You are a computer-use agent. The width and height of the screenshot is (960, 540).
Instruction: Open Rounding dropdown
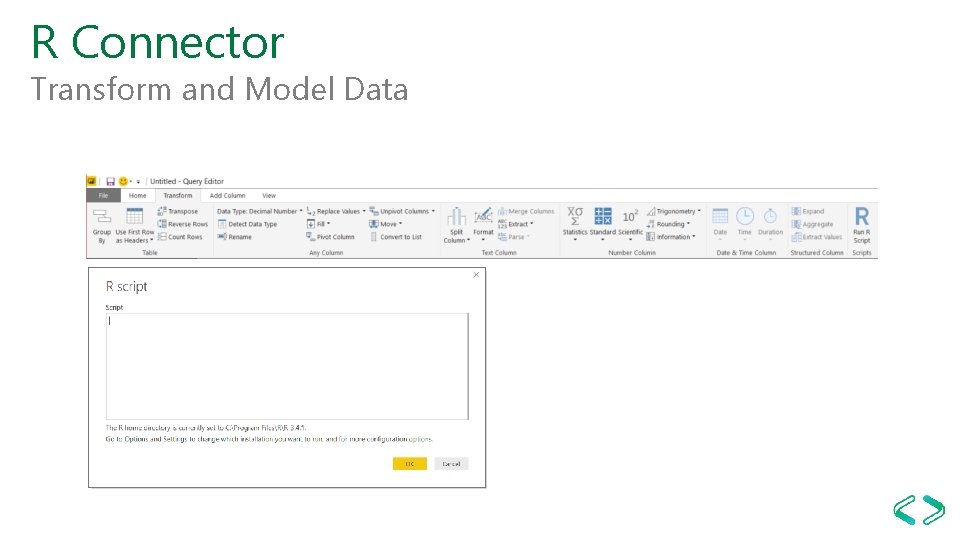[x=669, y=224]
